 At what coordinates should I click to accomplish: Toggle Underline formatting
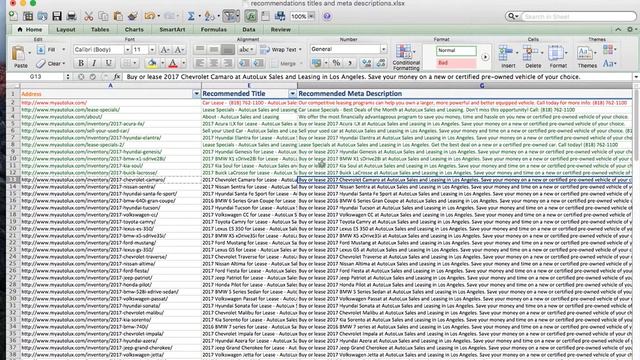108,63
